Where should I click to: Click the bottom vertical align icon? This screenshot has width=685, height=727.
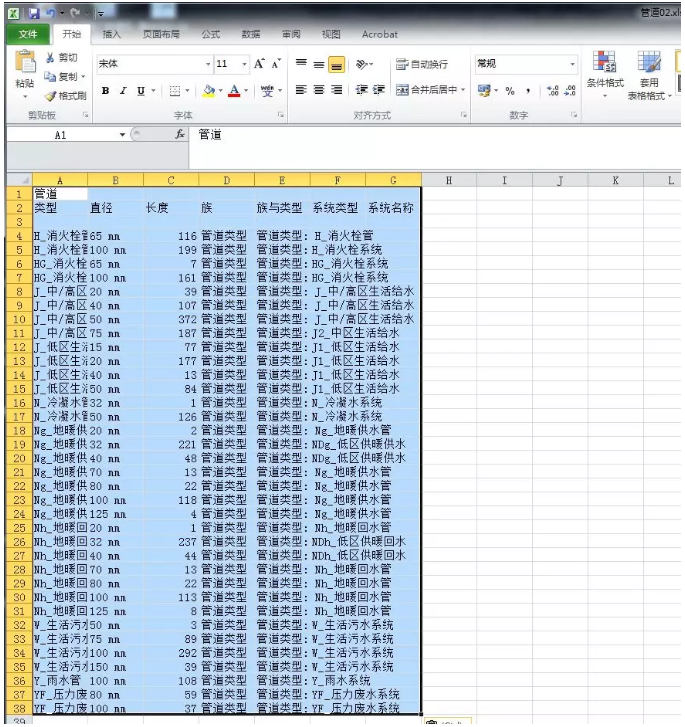click(336, 64)
